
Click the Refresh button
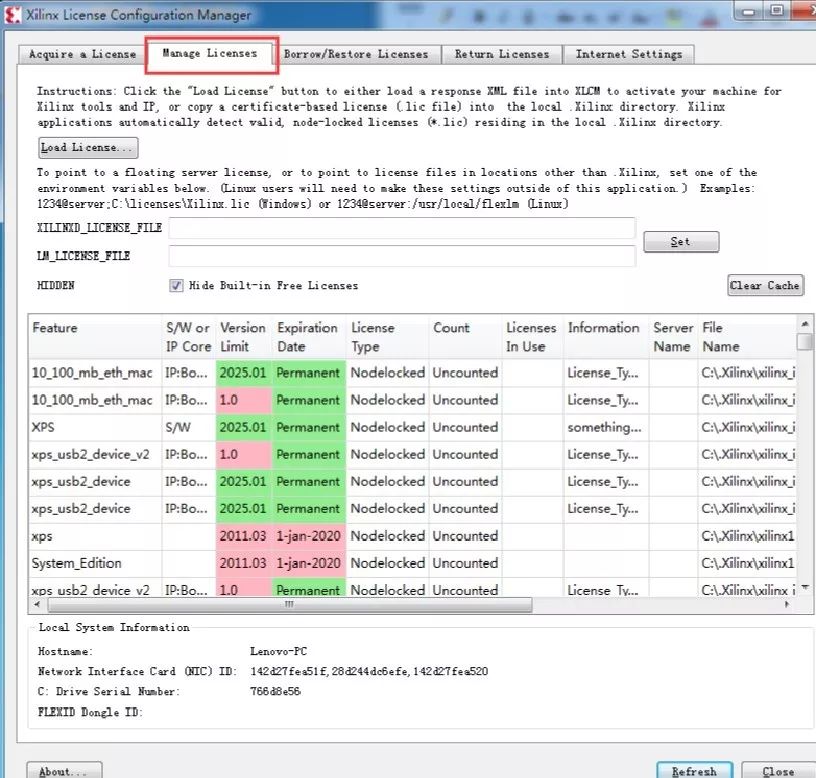pos(694,771)
